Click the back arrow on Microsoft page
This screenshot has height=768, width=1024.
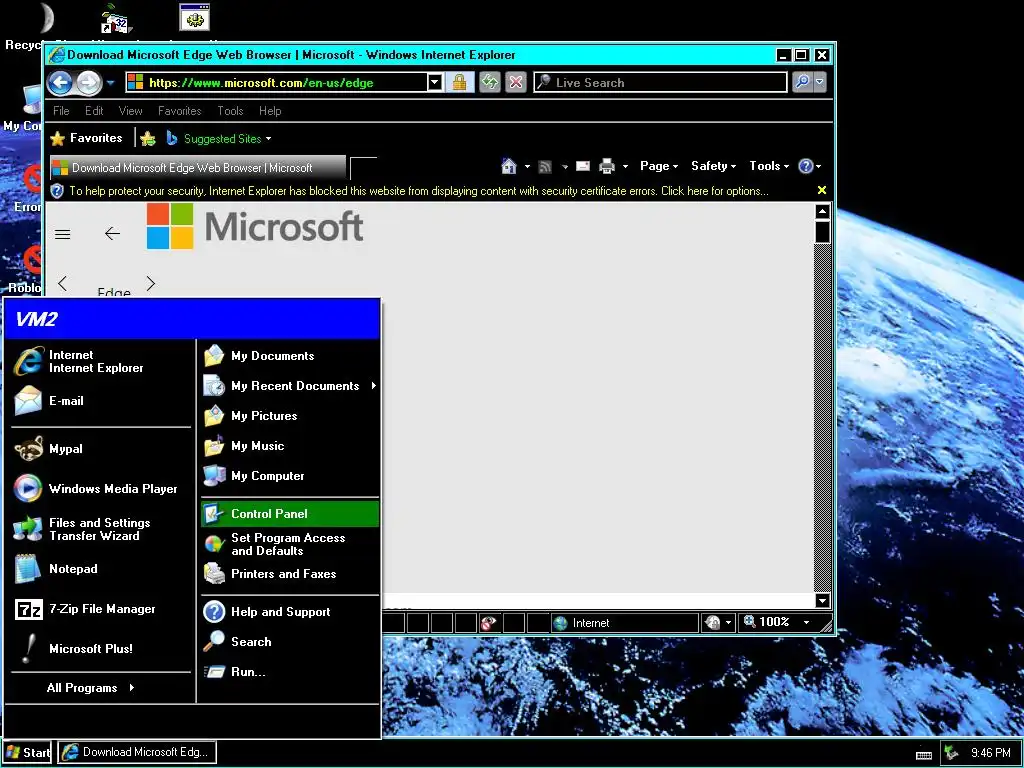[x=112, y=233]
